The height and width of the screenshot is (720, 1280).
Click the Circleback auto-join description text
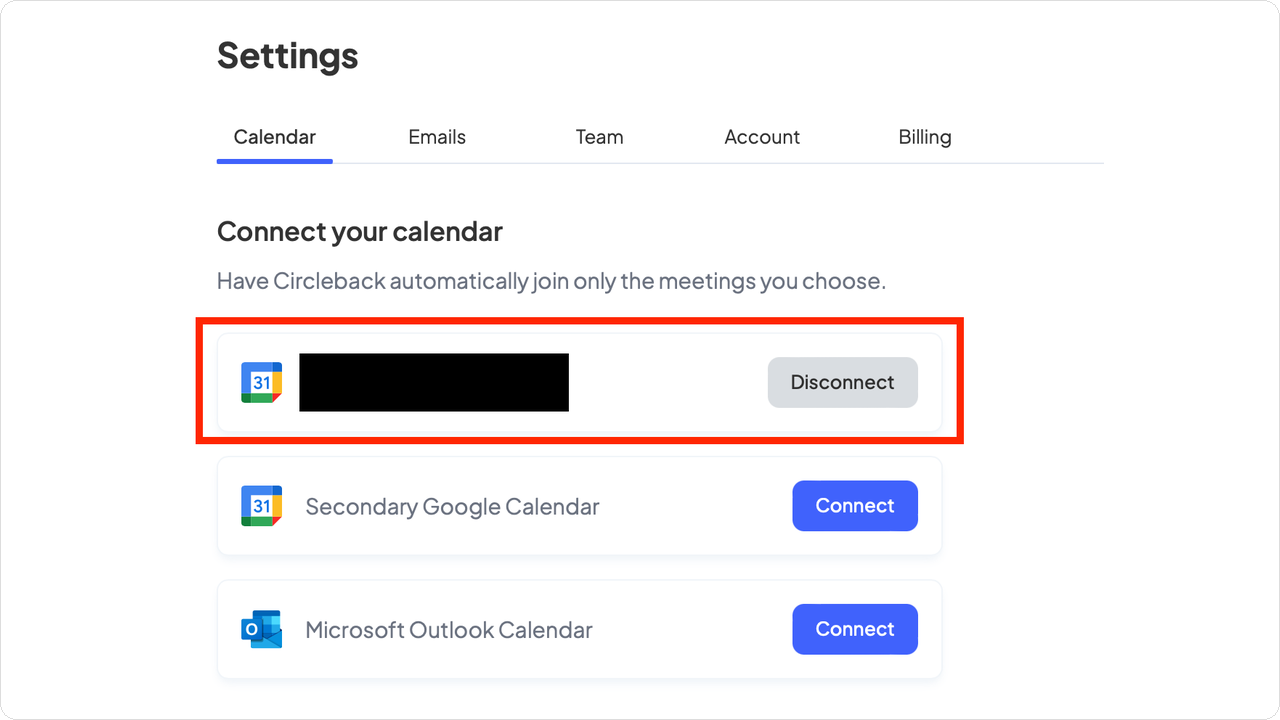551,281
